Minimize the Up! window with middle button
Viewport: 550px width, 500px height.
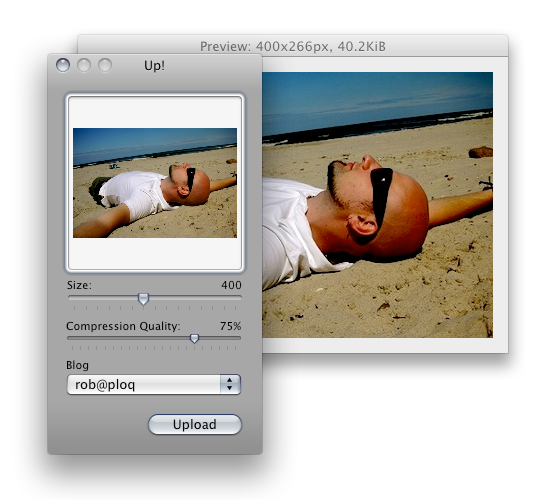point(84,65)
